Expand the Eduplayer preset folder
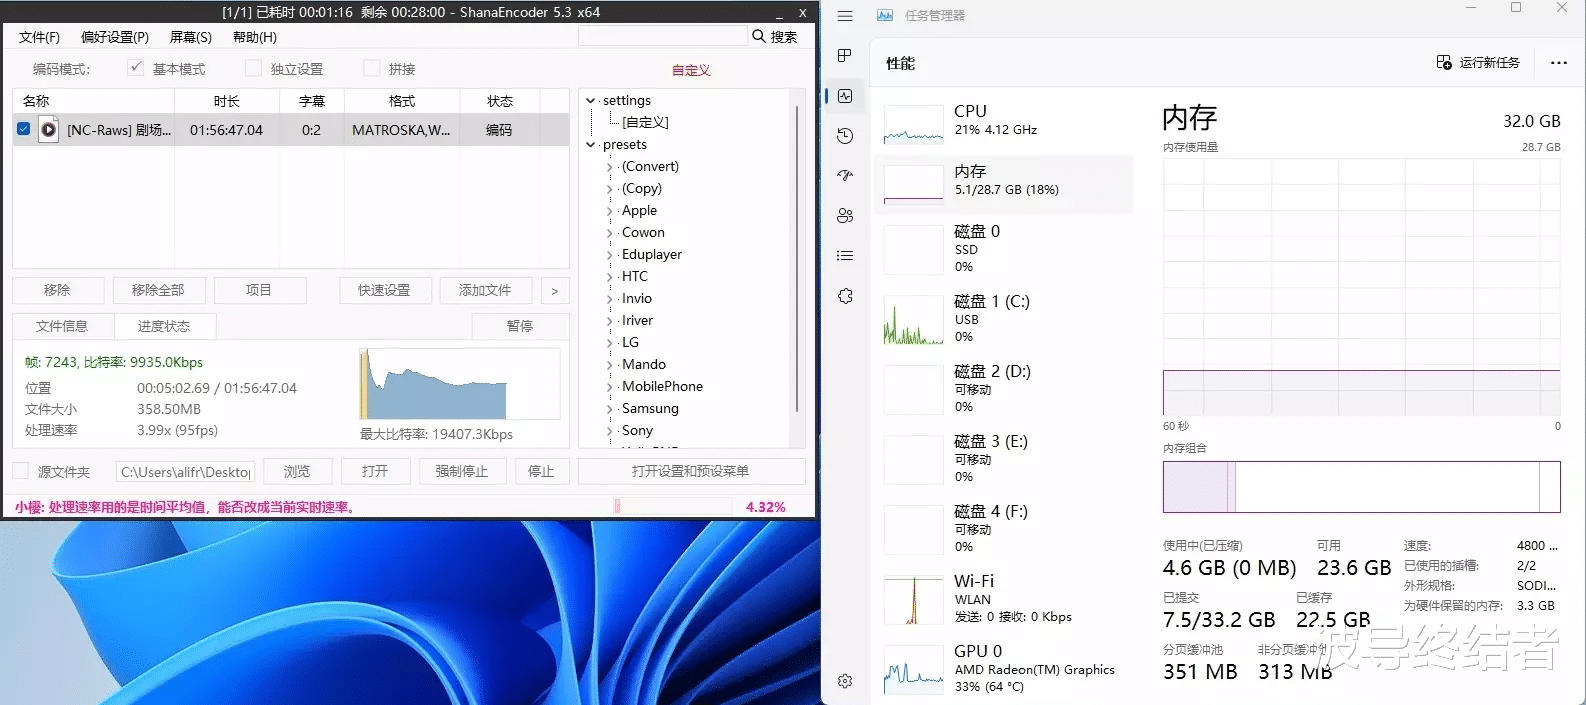Viewport: 1586px width, 705px height. pyautogui.click(x=610, y=255)
